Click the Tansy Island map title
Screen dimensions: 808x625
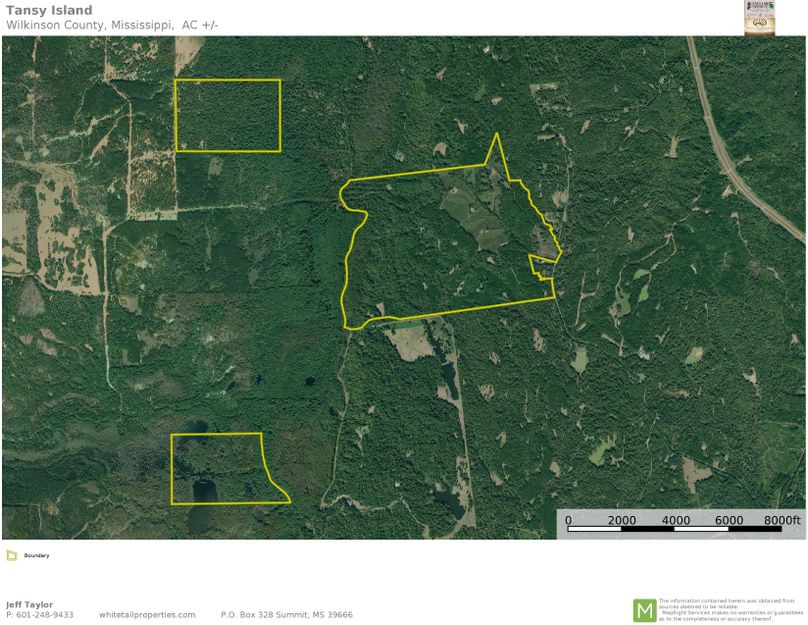pyautogui.click(x=48, y=11)
